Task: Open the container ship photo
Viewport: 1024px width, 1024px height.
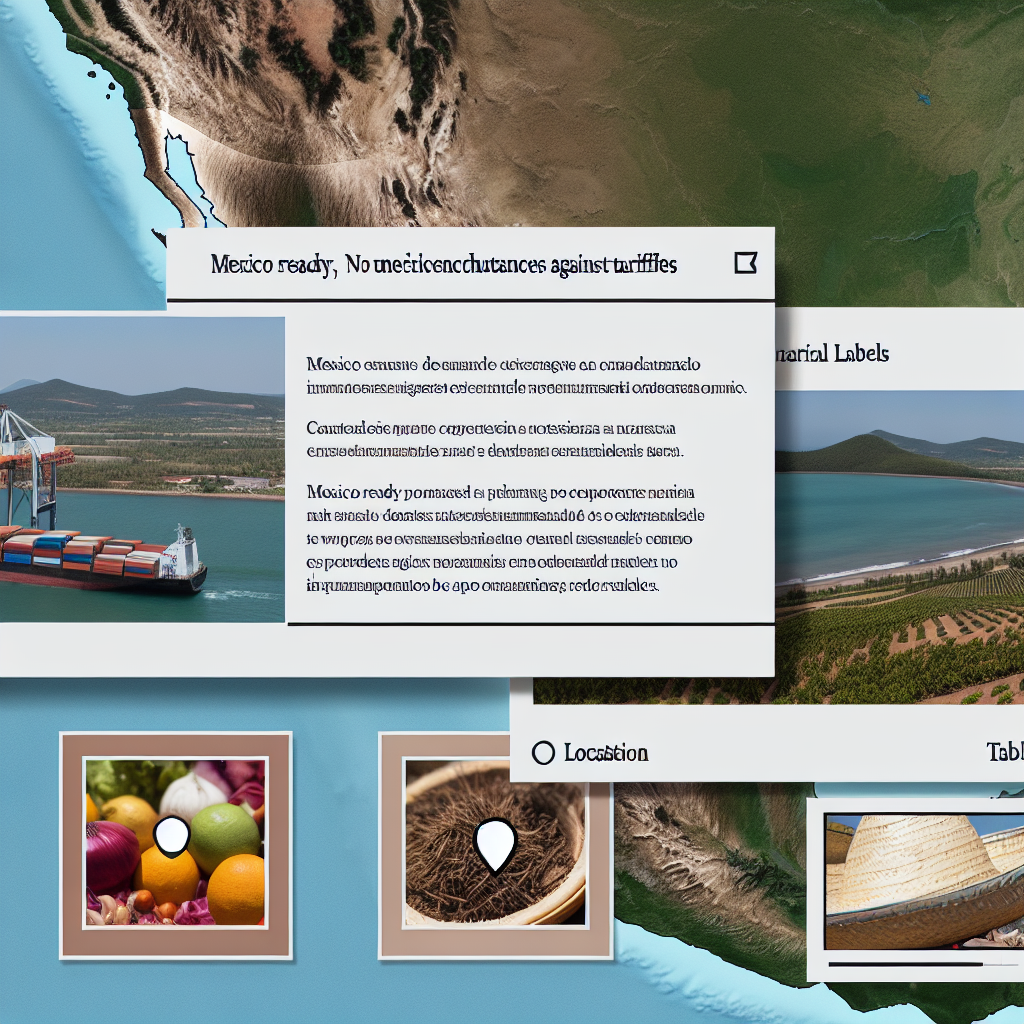Action: 142,470
